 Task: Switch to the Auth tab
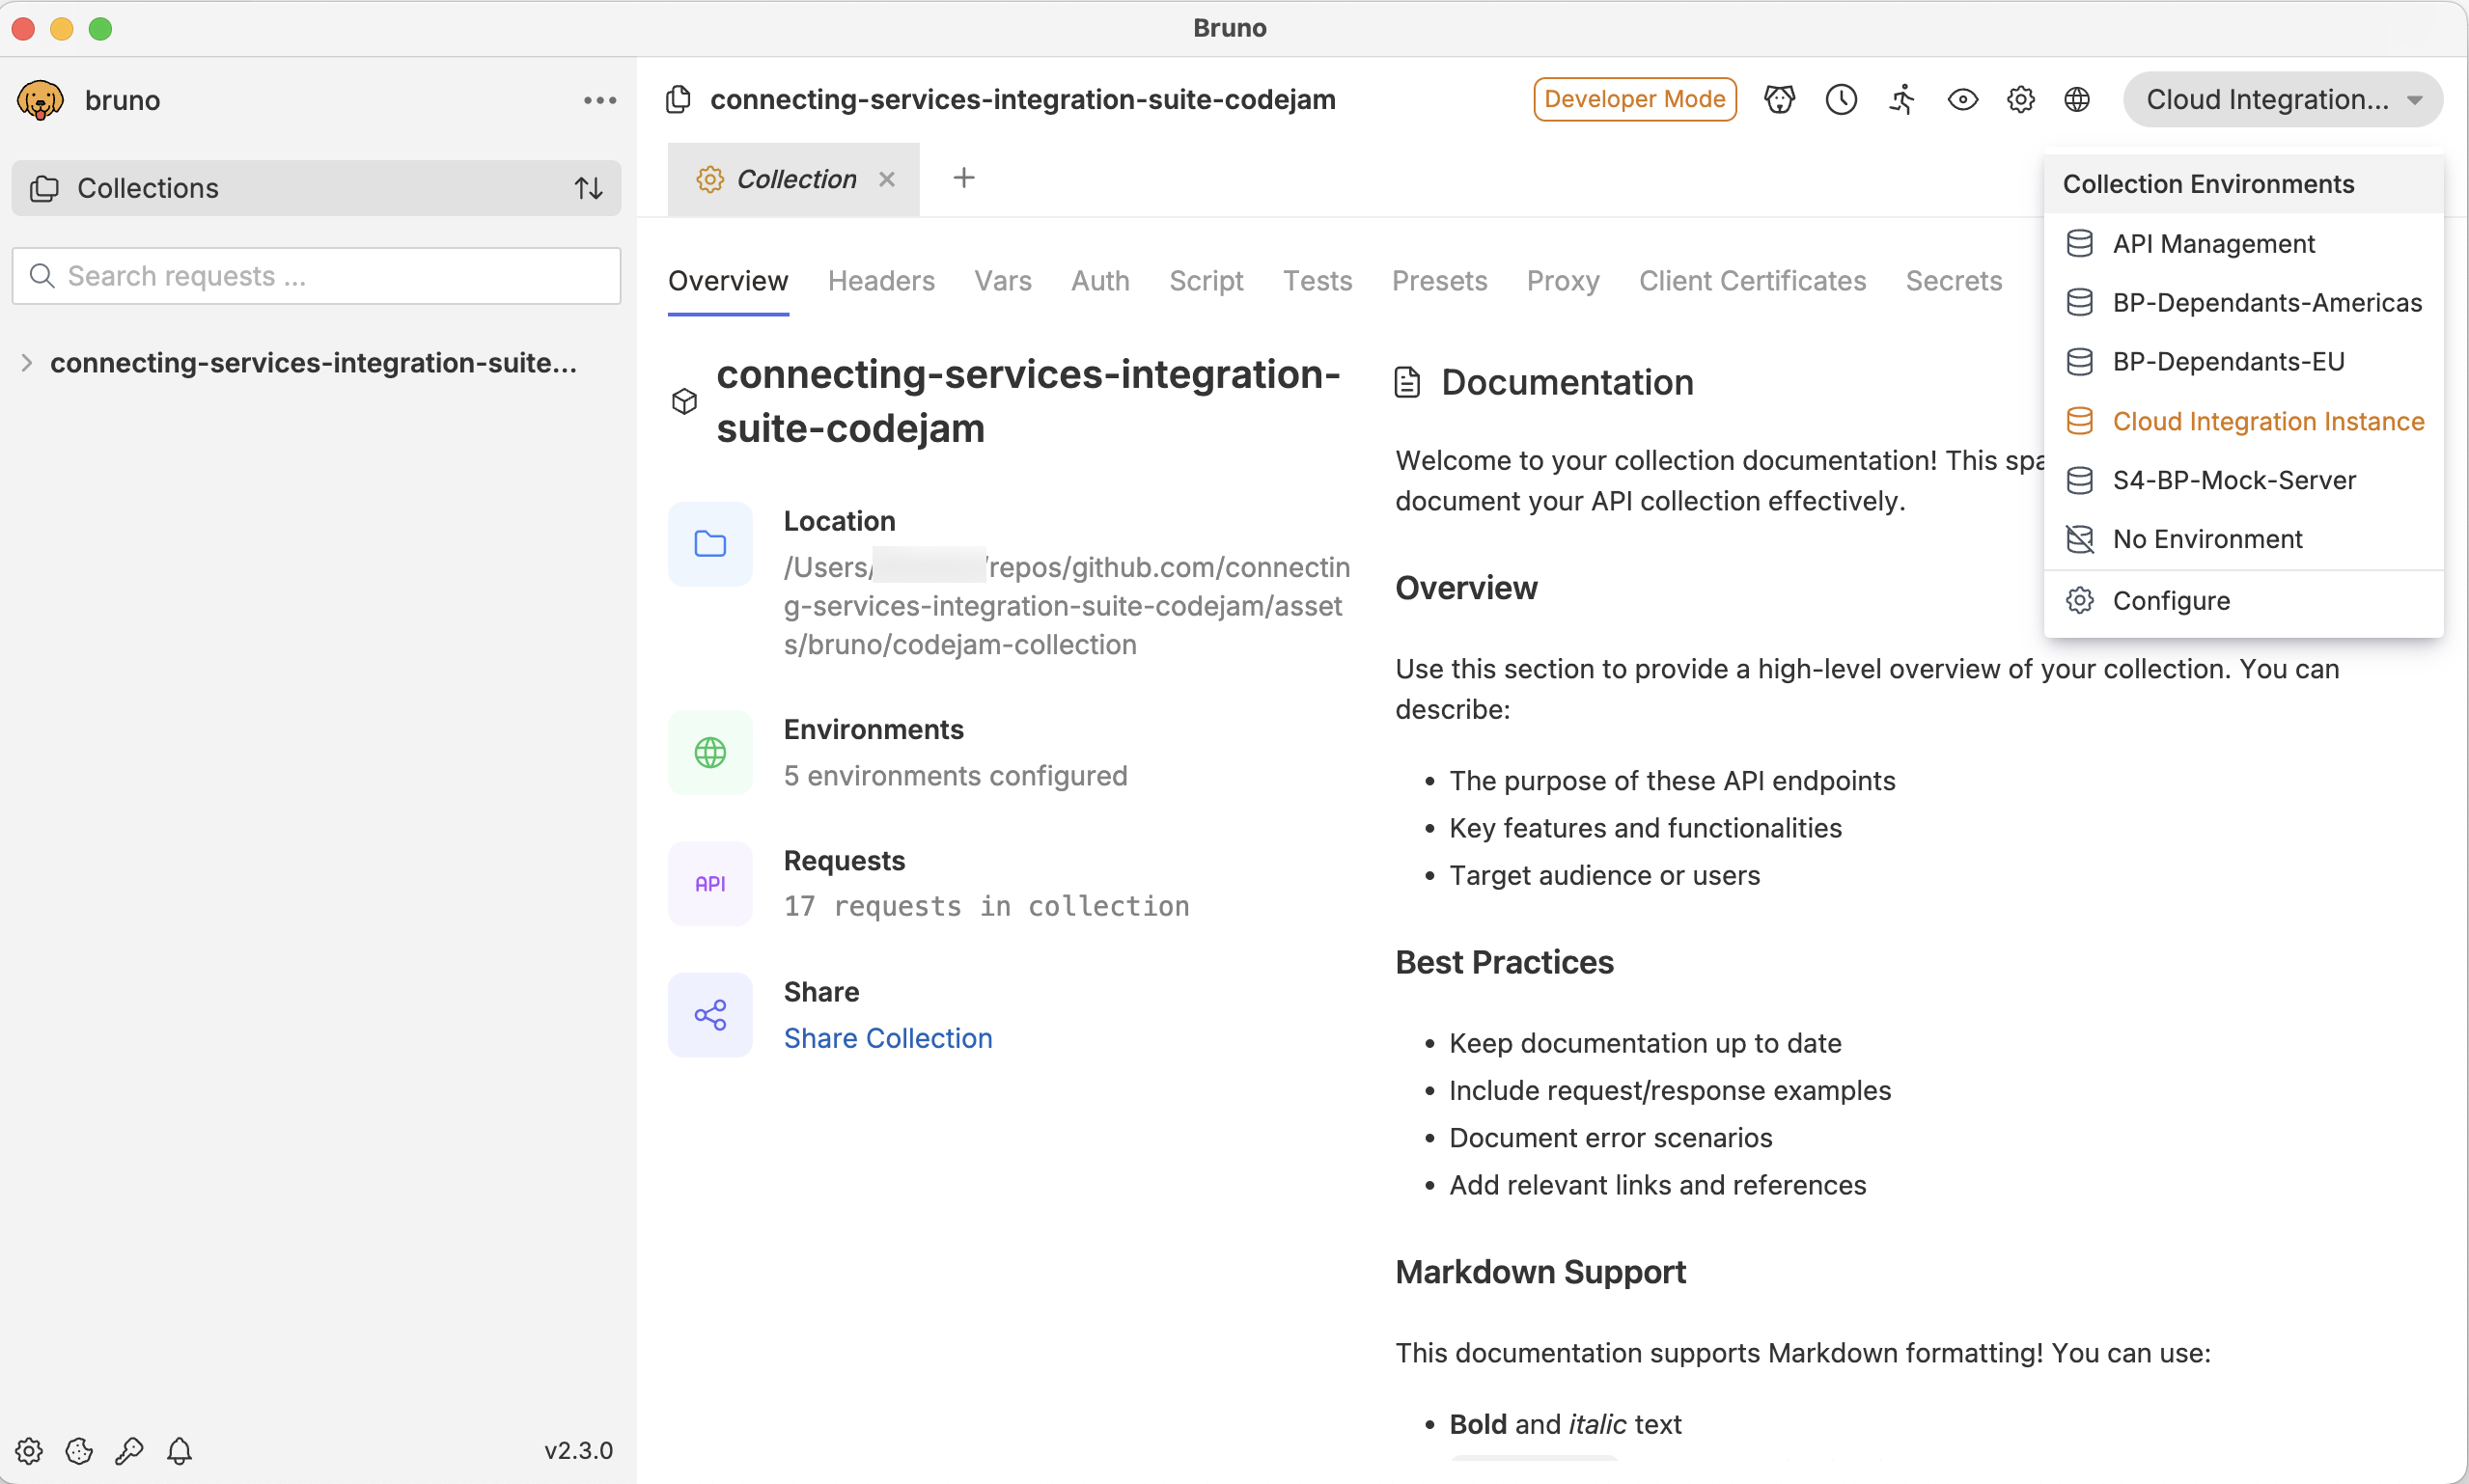pos(1100,281)
